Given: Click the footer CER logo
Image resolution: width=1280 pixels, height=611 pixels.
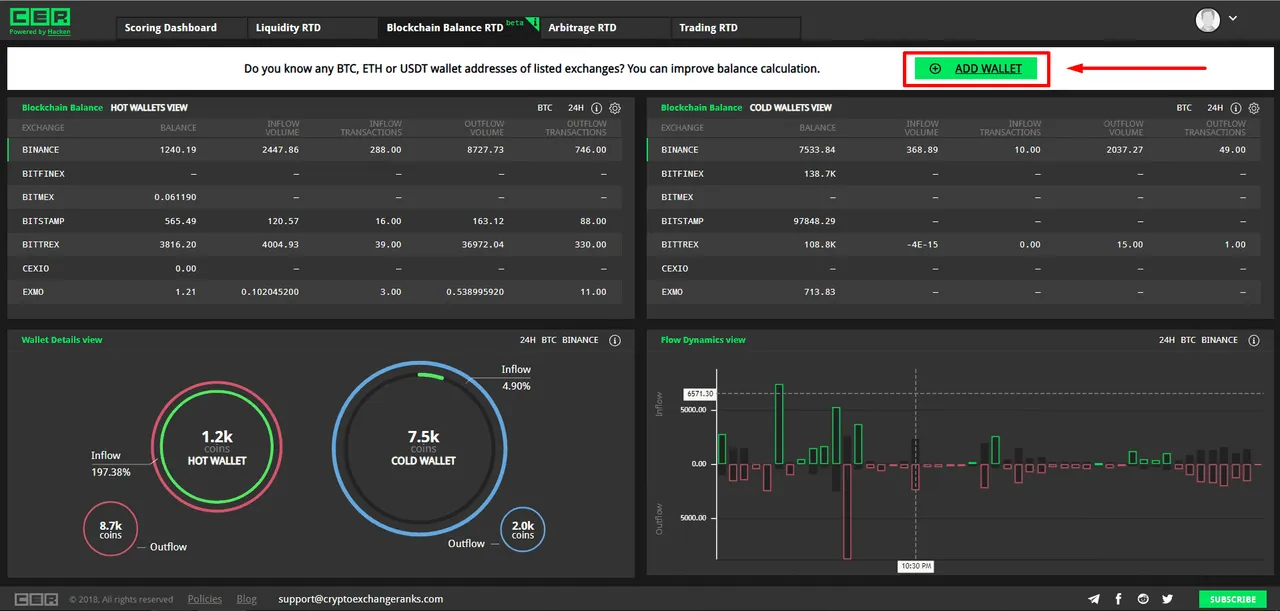Looking at the screenshot, I should (36, 599).
